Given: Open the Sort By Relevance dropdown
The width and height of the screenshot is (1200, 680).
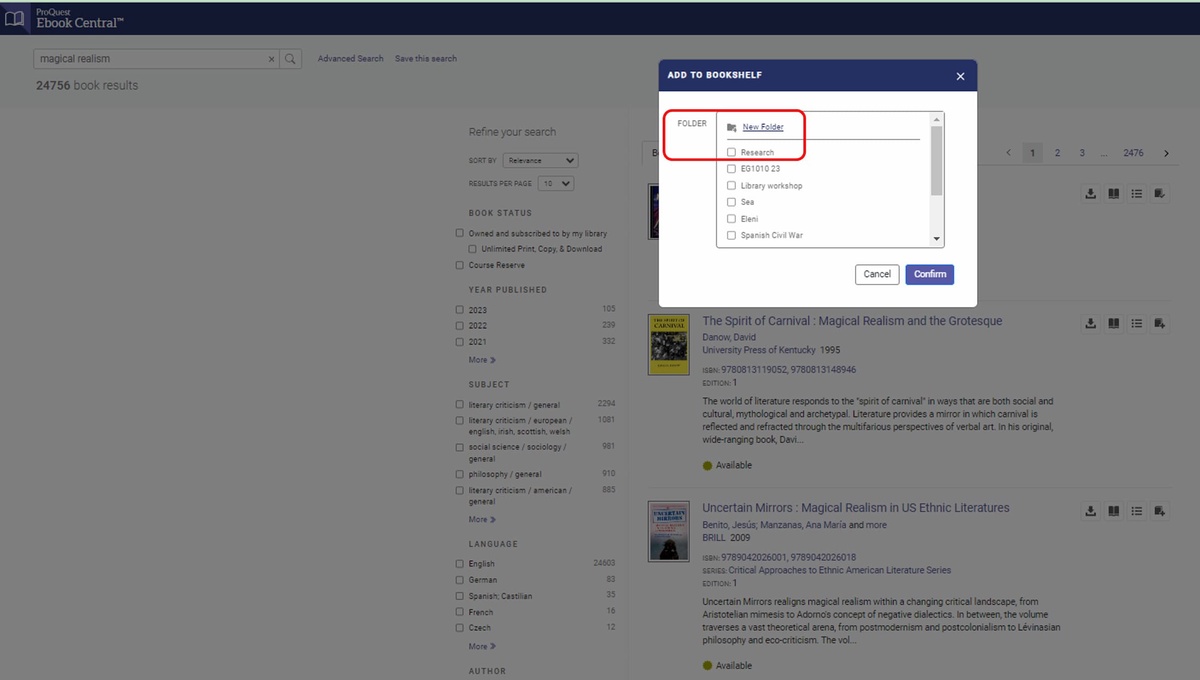Looking at the screenshot, I should 540,160.
